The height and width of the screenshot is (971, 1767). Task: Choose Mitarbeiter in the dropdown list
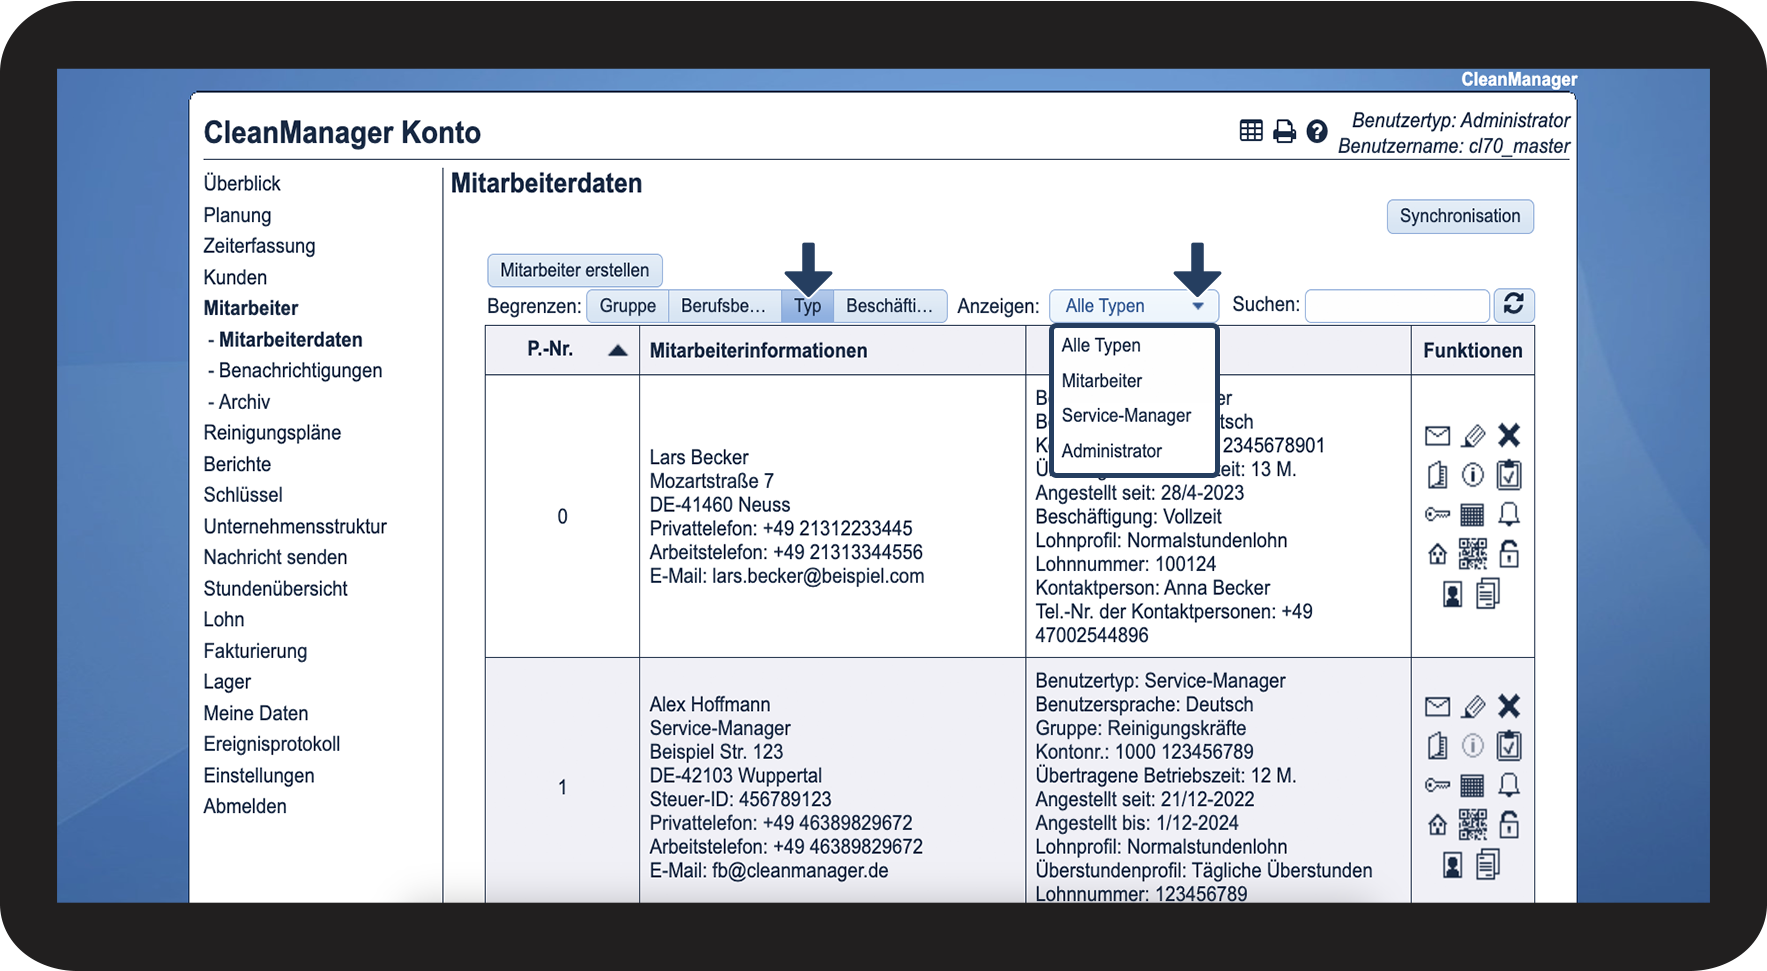[x=1102, y=381]
